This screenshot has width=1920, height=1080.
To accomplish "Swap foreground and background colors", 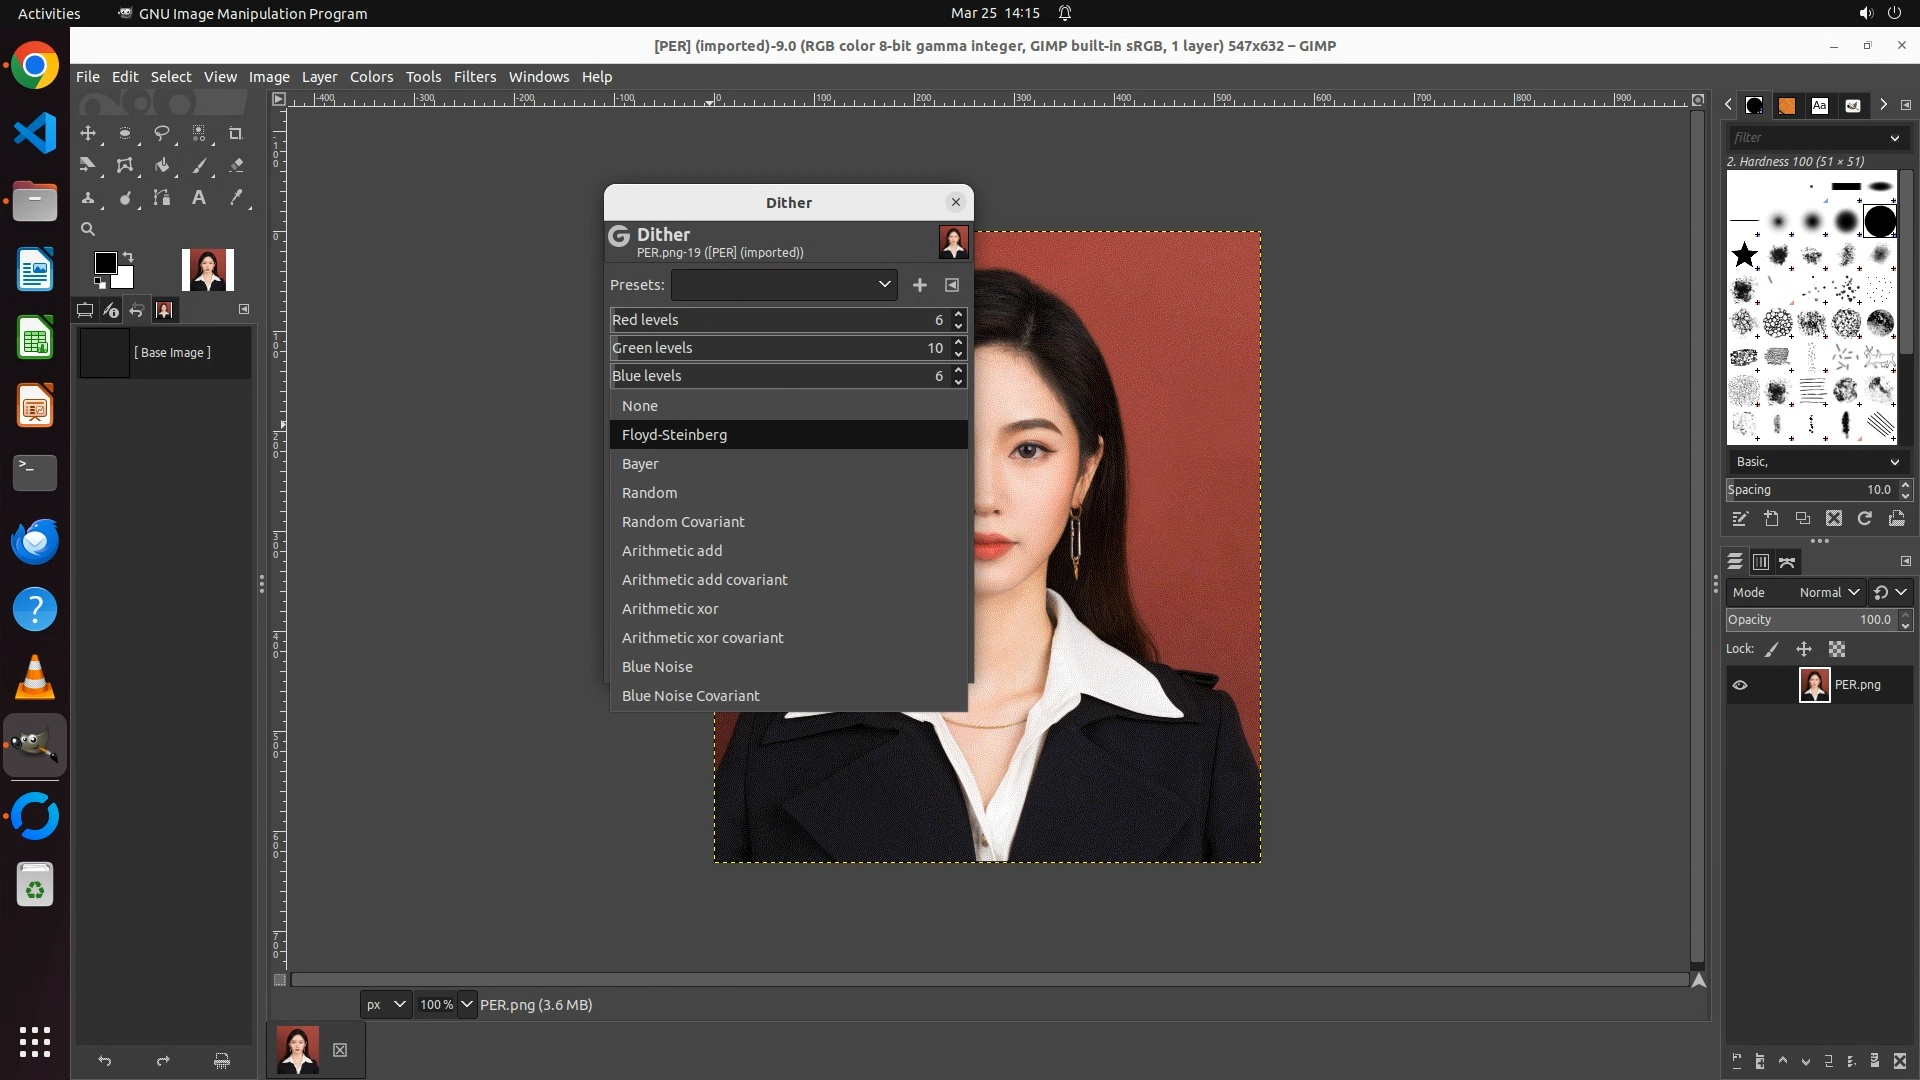I will [128, 257].
